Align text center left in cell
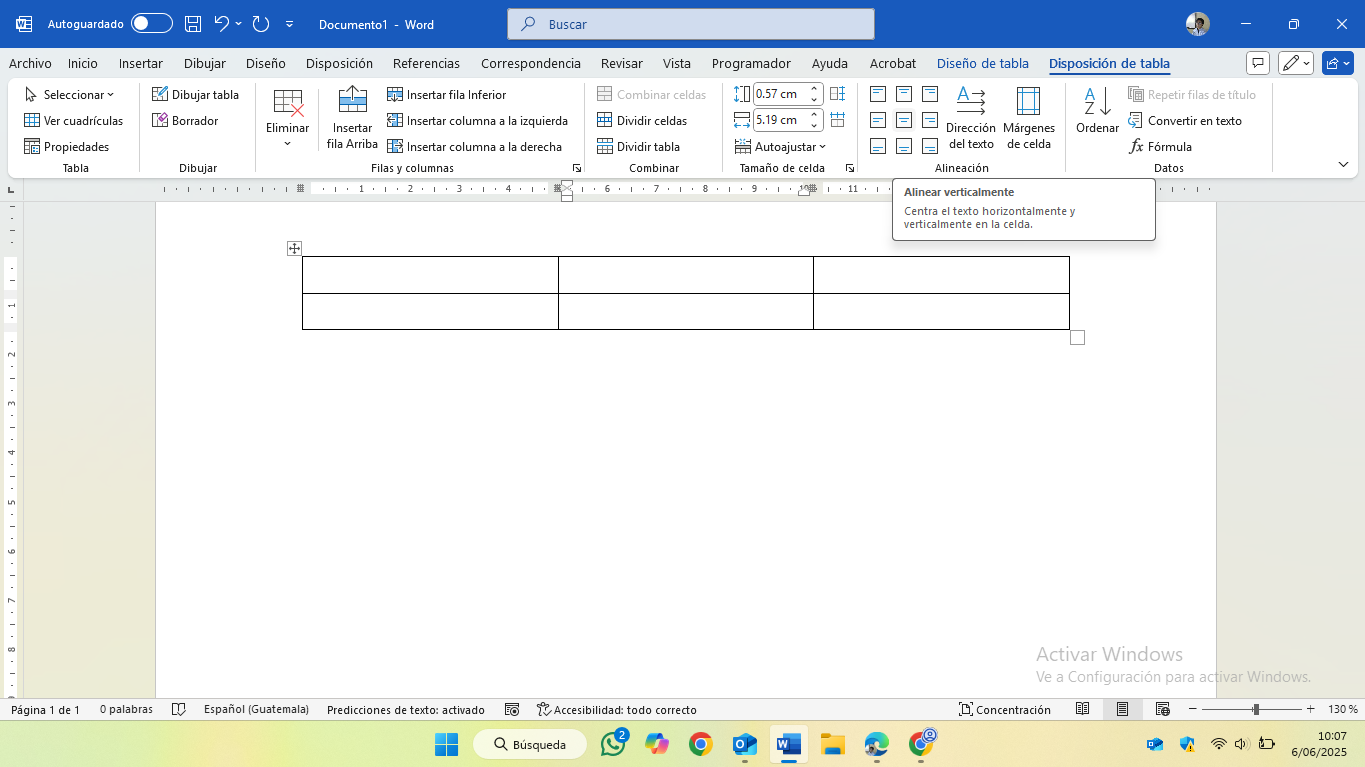The width and height of the screenshot is (1365, 767). tap(878, 120)
